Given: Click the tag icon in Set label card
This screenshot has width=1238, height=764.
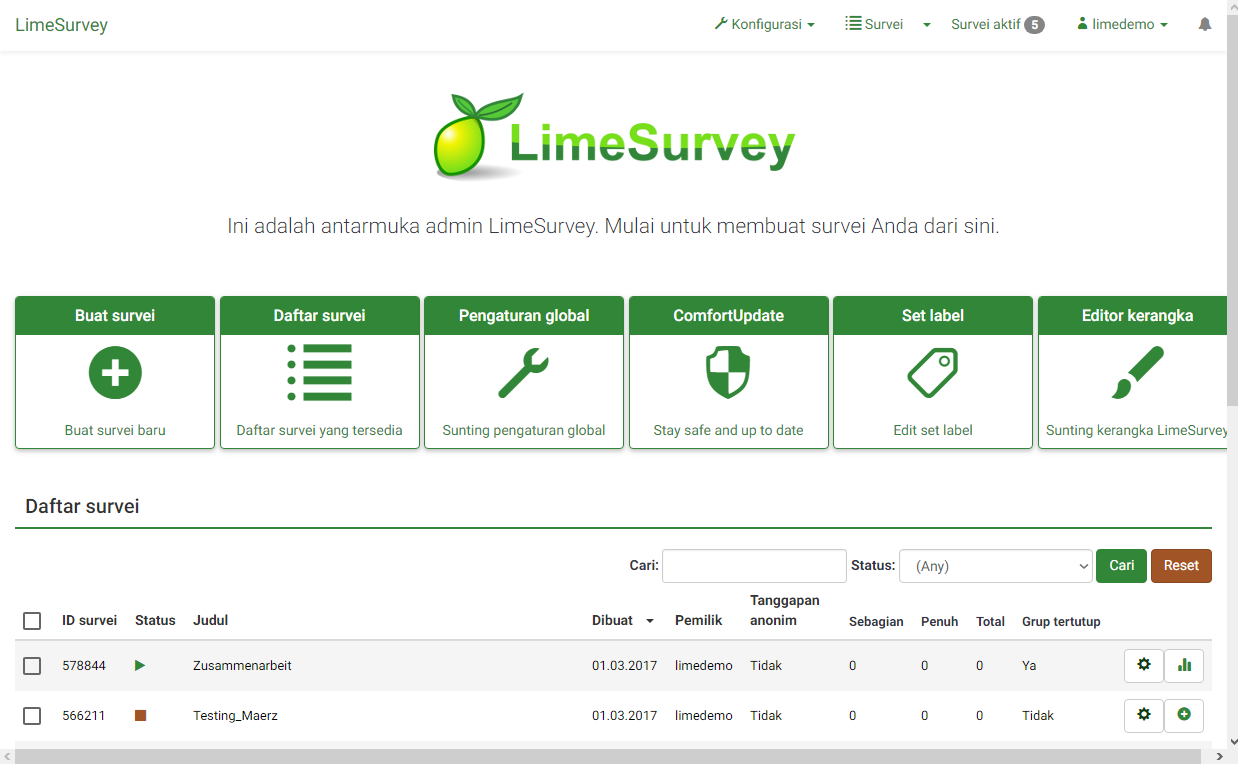Looking at the screenshot, I should pyautogui.click(x=933, y=373).
